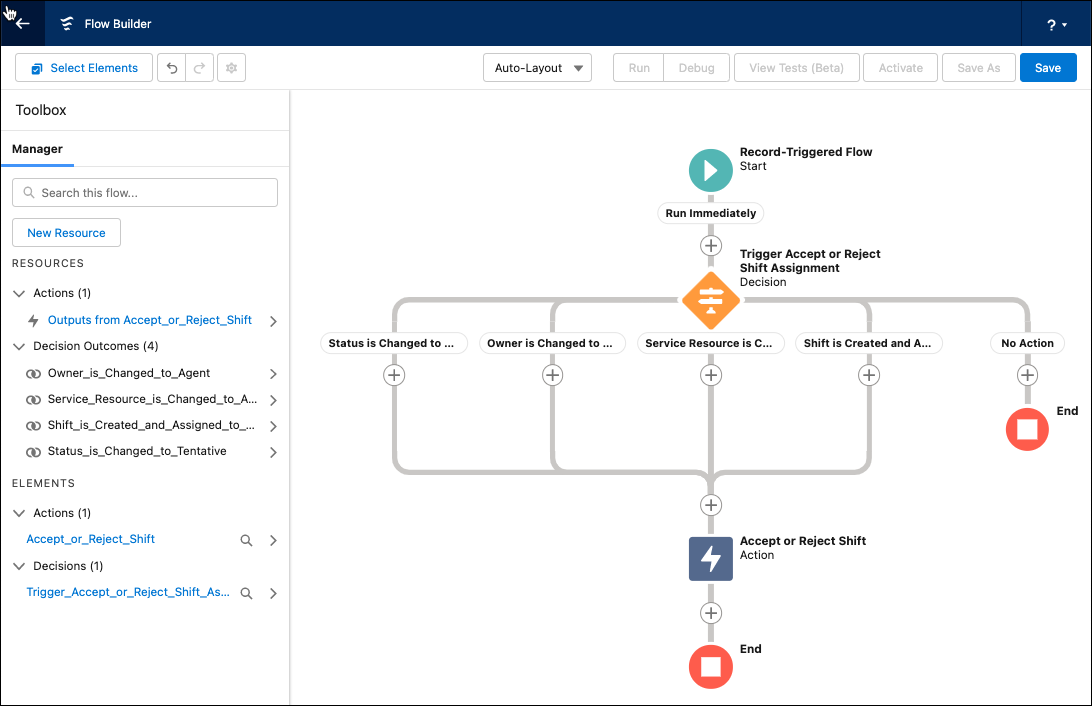Click Record-Triggered Flow title text
Viewport: 1092px width, 706px height.
click(x=806, y=152)
